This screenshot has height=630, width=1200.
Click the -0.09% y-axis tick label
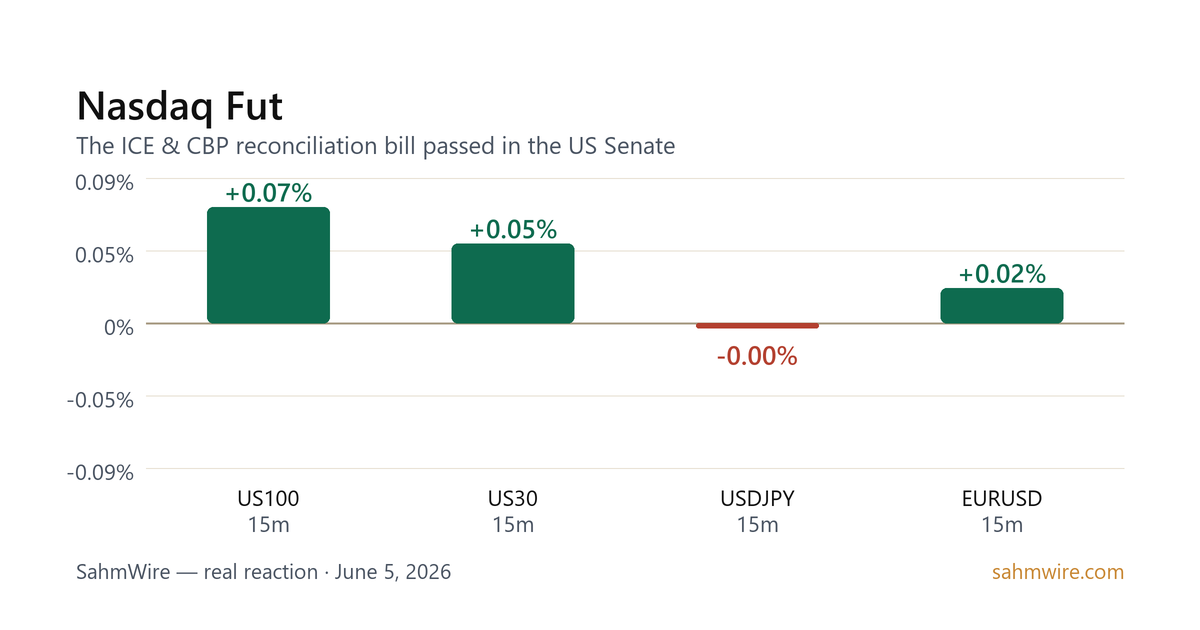pos(101,472)
